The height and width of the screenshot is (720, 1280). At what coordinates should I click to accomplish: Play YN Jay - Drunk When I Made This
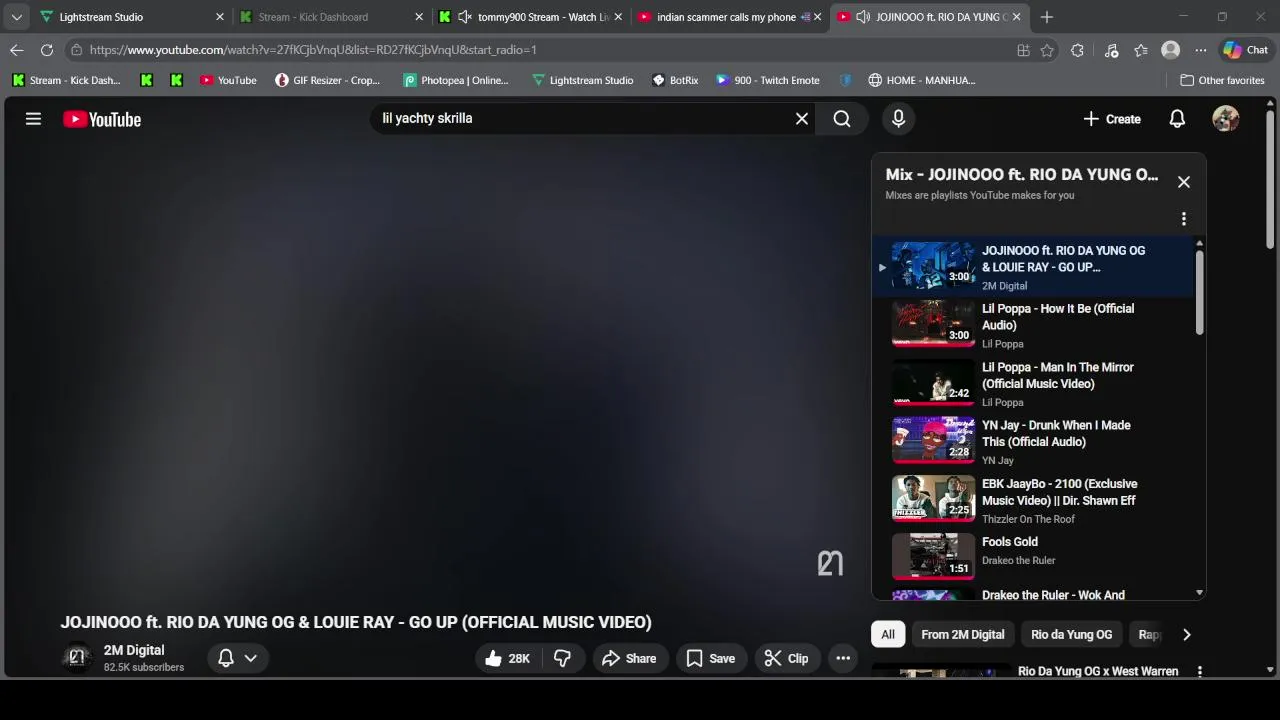click(1033, 442)
